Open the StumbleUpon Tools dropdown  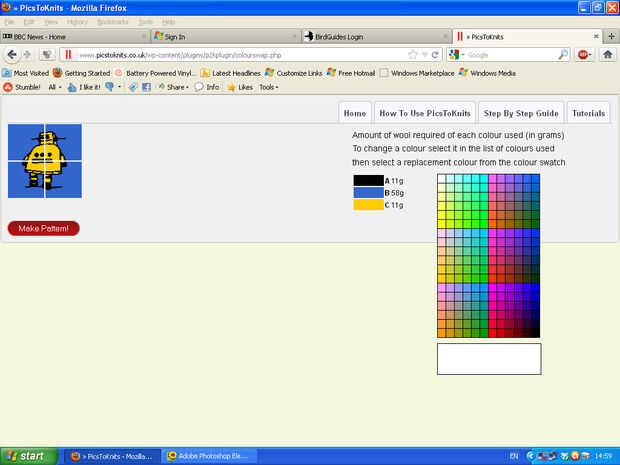[269, 87]
